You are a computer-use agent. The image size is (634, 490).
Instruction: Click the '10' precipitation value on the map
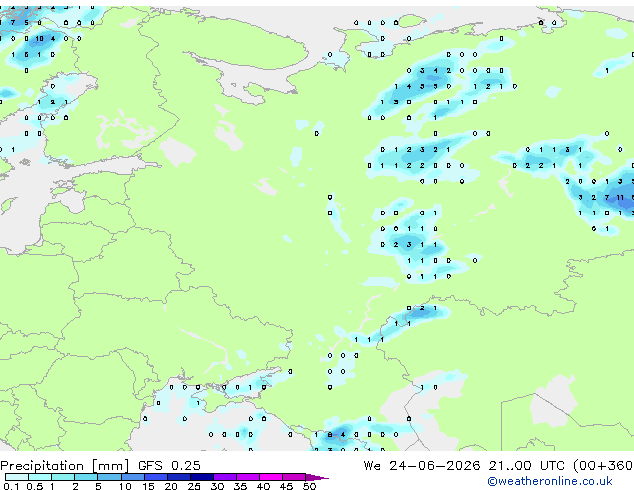pos(39,38)
